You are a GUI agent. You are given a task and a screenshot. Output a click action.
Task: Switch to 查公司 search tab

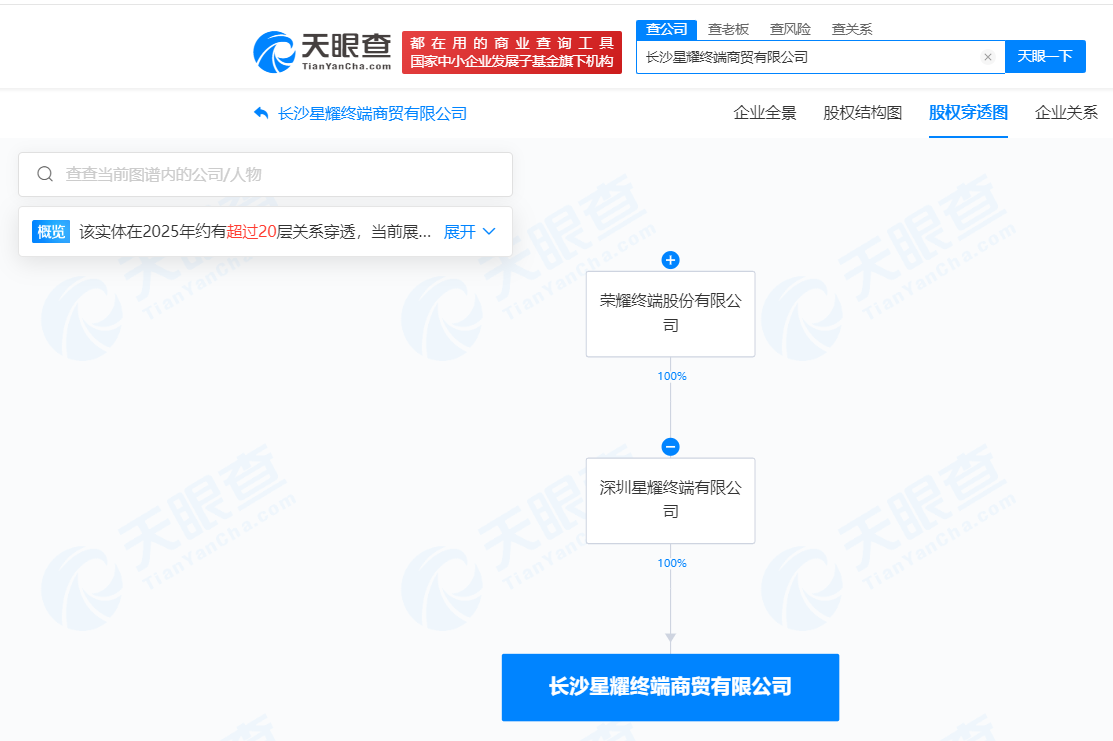667,29
